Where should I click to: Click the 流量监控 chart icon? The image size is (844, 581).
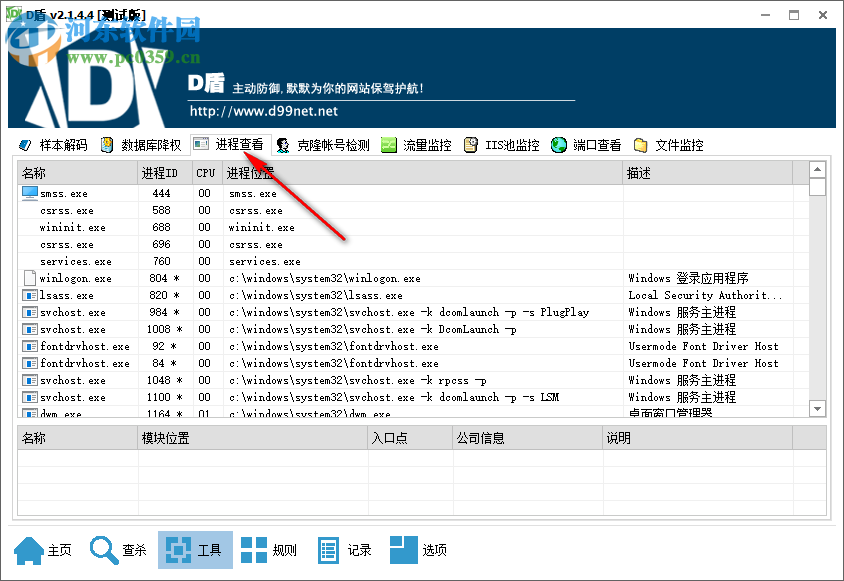tap(389, 145)
